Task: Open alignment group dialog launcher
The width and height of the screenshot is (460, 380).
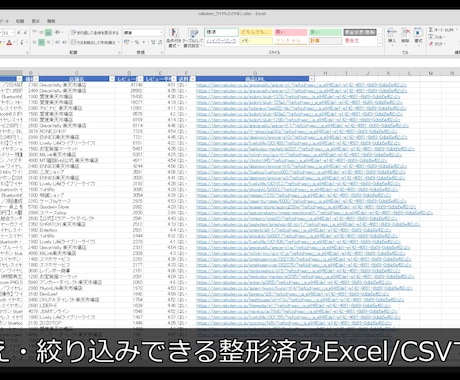Action: (x=119, y=52)
